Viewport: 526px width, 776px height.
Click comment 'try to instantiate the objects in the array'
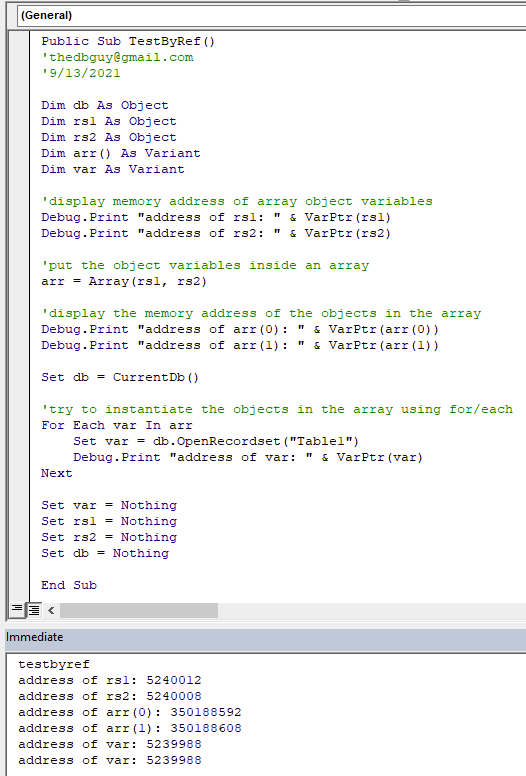pyautogui.click(x=277, y=409)
